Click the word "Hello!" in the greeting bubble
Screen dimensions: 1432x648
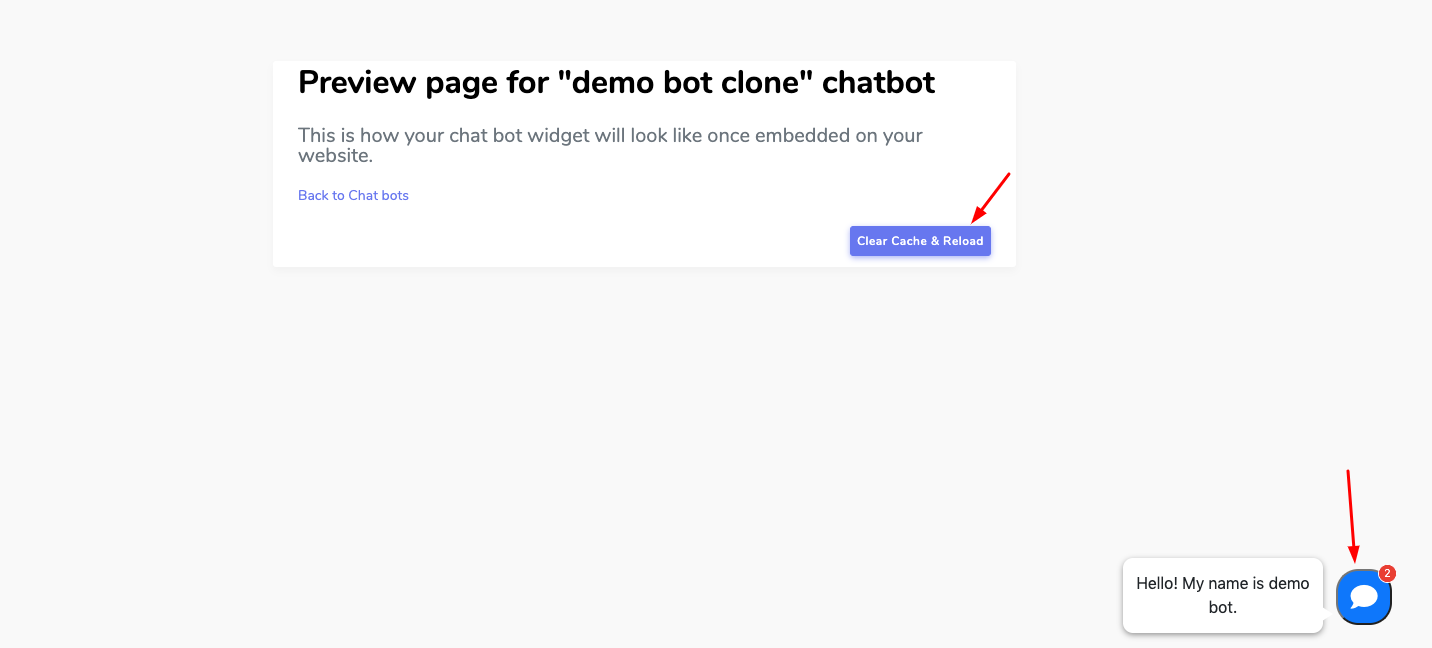[x=1157, y=583]
